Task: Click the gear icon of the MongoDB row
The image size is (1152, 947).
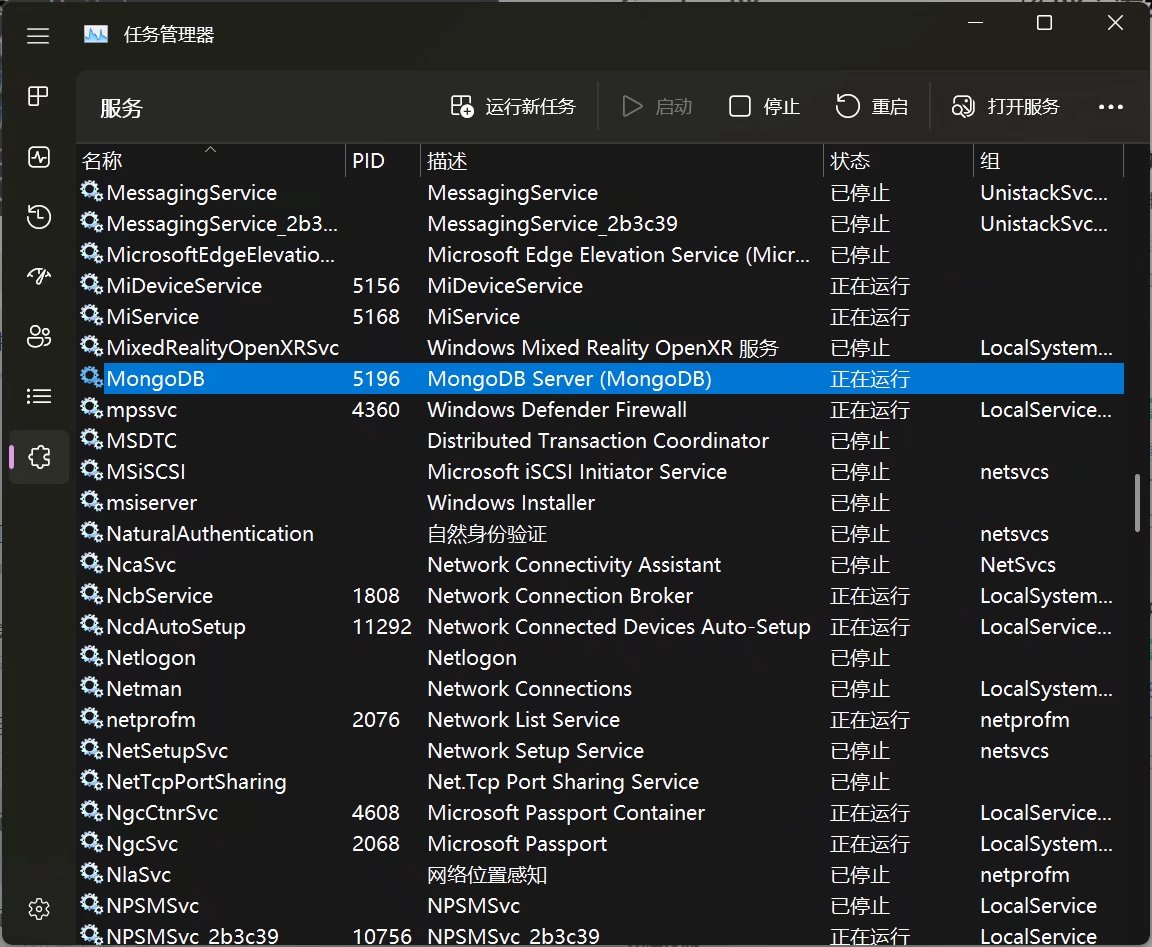Action: coord(91,378)
